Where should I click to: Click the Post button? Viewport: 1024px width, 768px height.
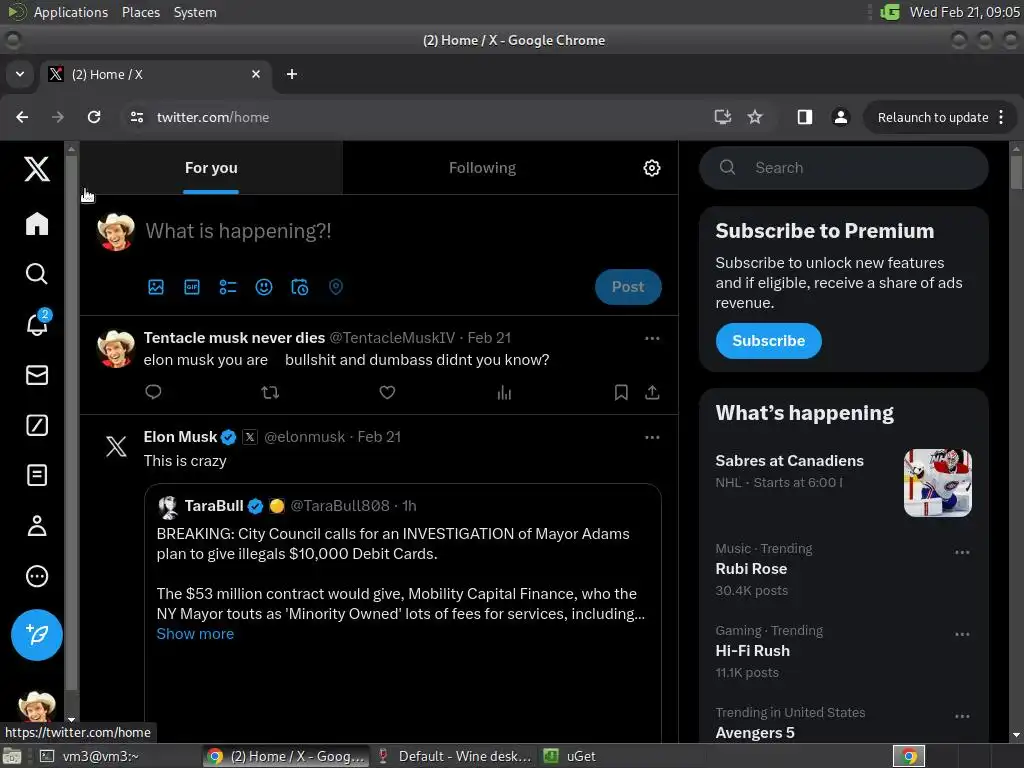point(628,287)
